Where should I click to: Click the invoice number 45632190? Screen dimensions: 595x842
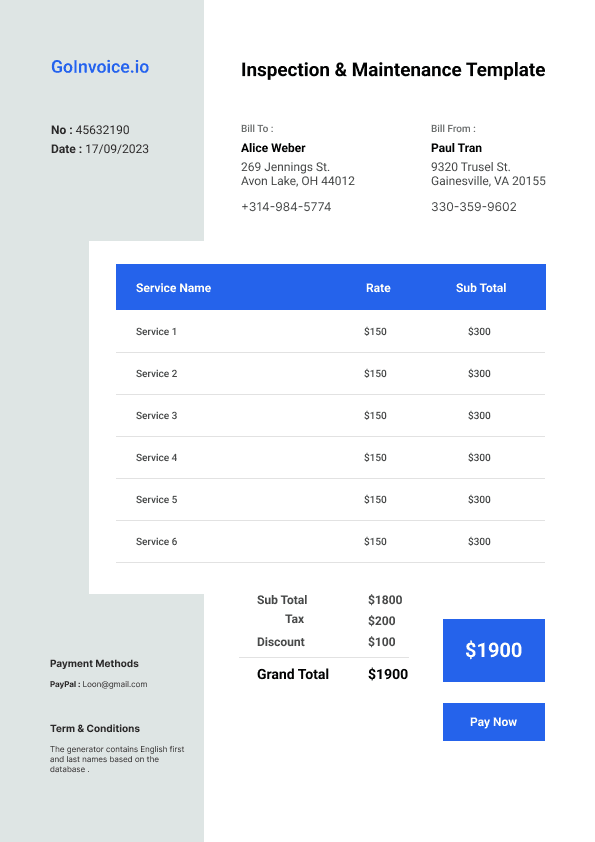click(103, 130)
